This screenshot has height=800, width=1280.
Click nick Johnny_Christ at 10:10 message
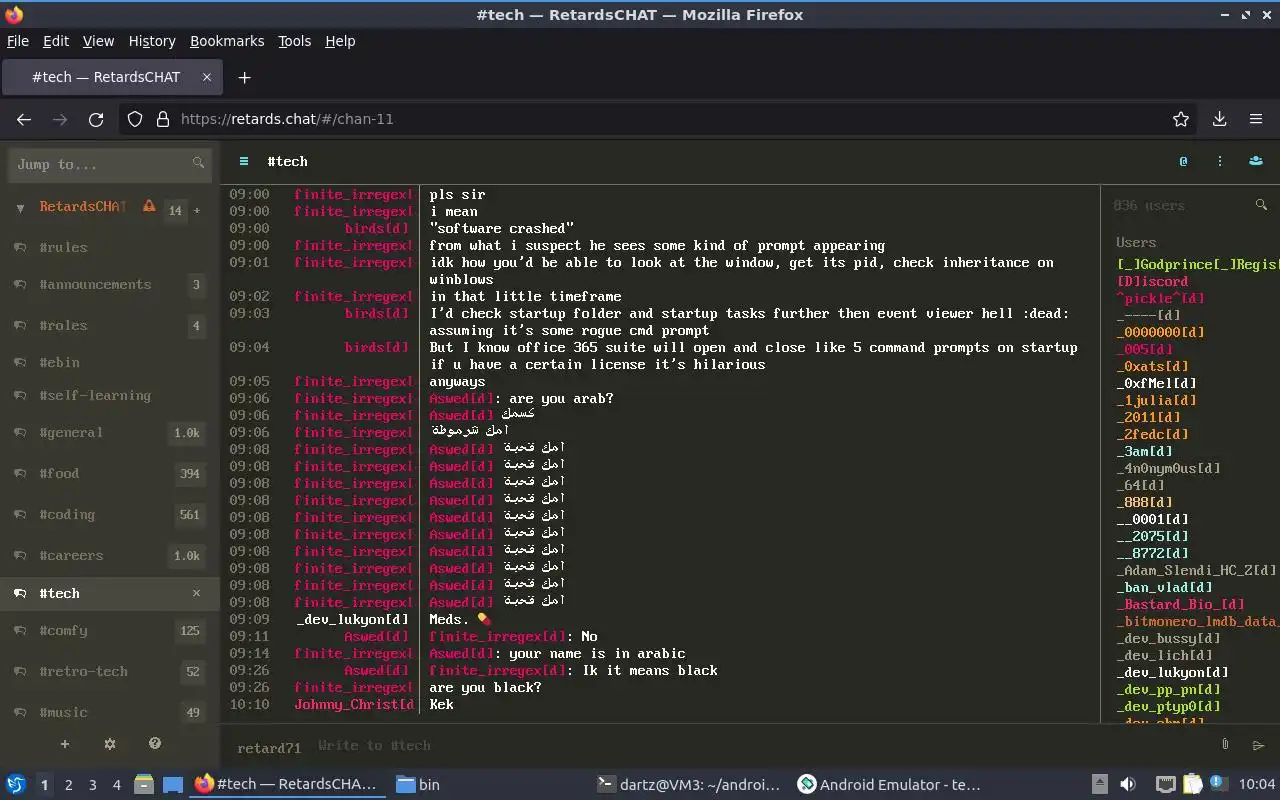point(354,704)
